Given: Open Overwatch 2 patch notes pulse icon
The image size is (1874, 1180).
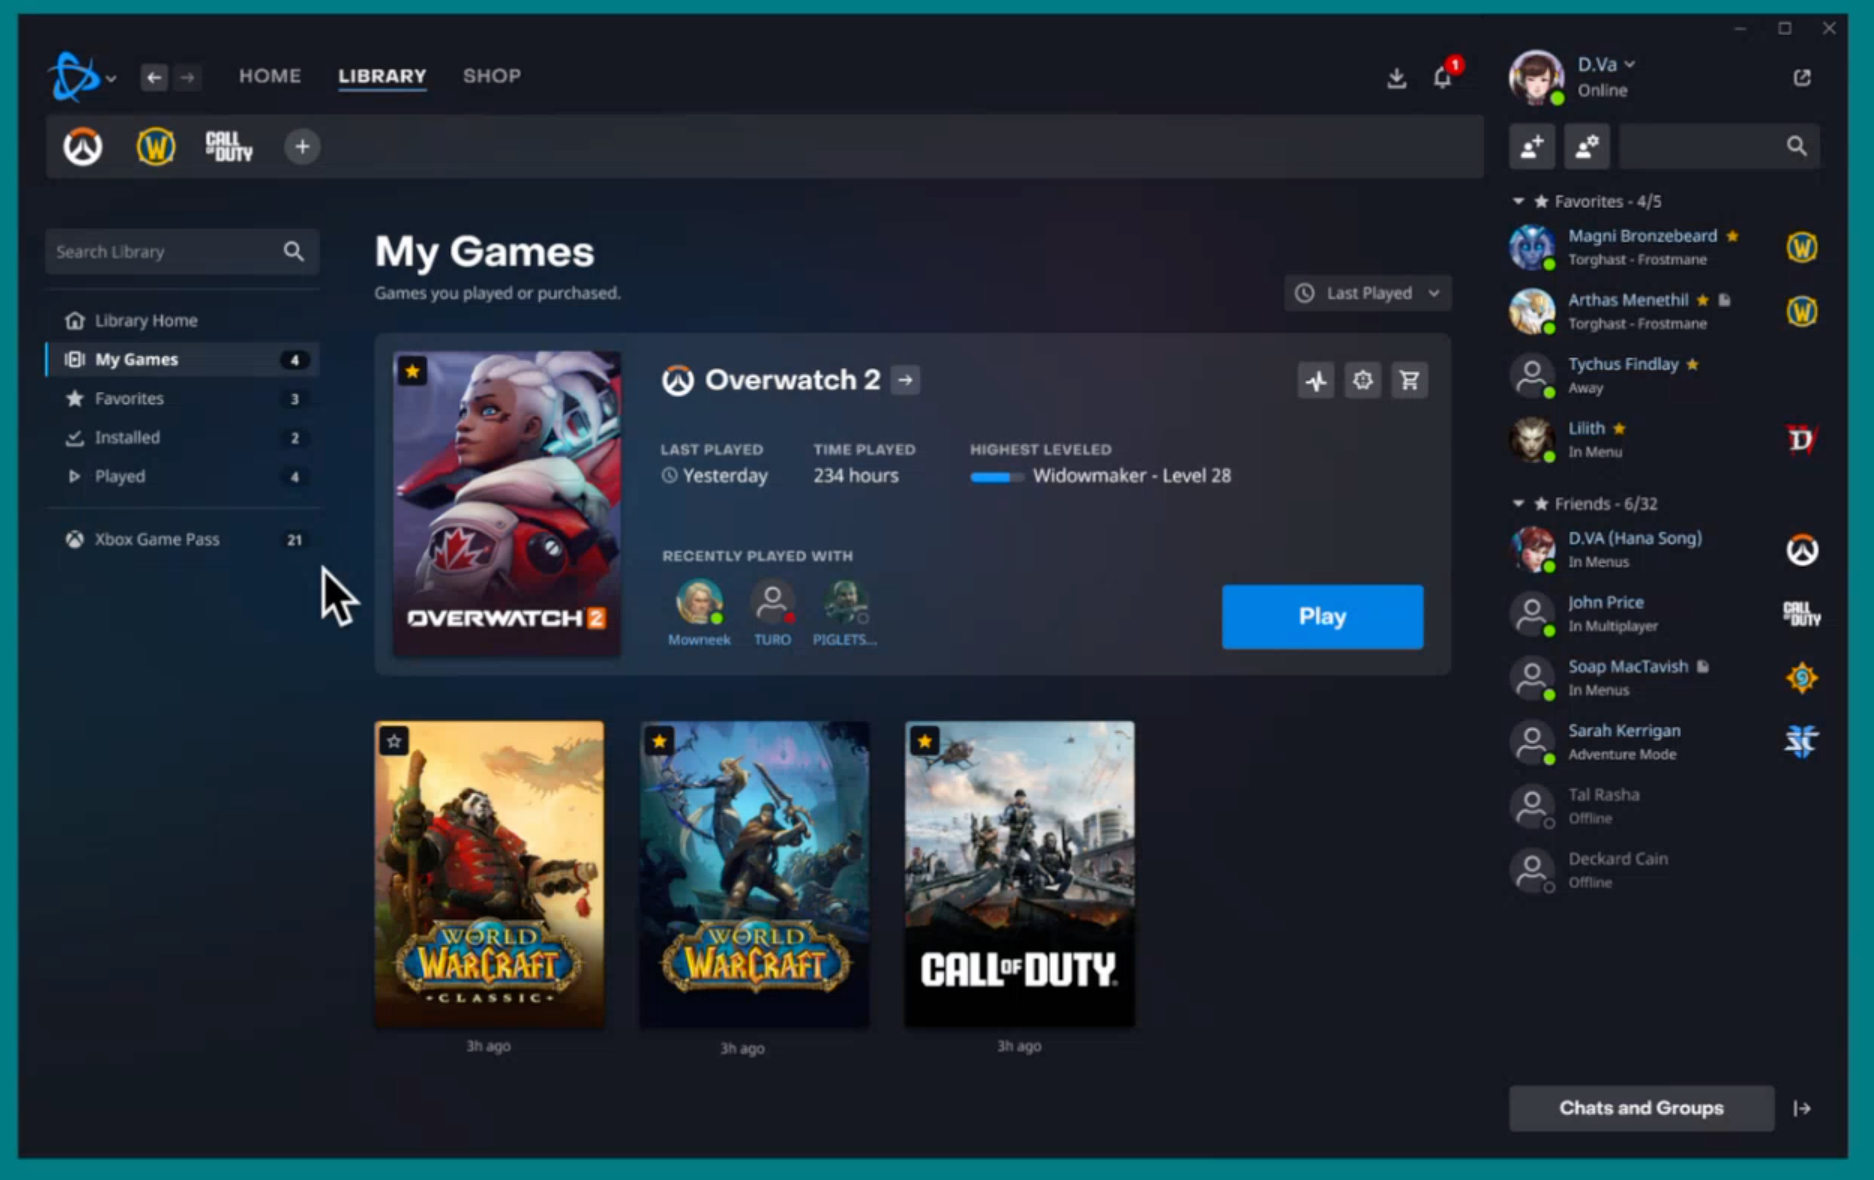Looking at the screenshot, I should pyautogui.click(x=1316, y=381).
